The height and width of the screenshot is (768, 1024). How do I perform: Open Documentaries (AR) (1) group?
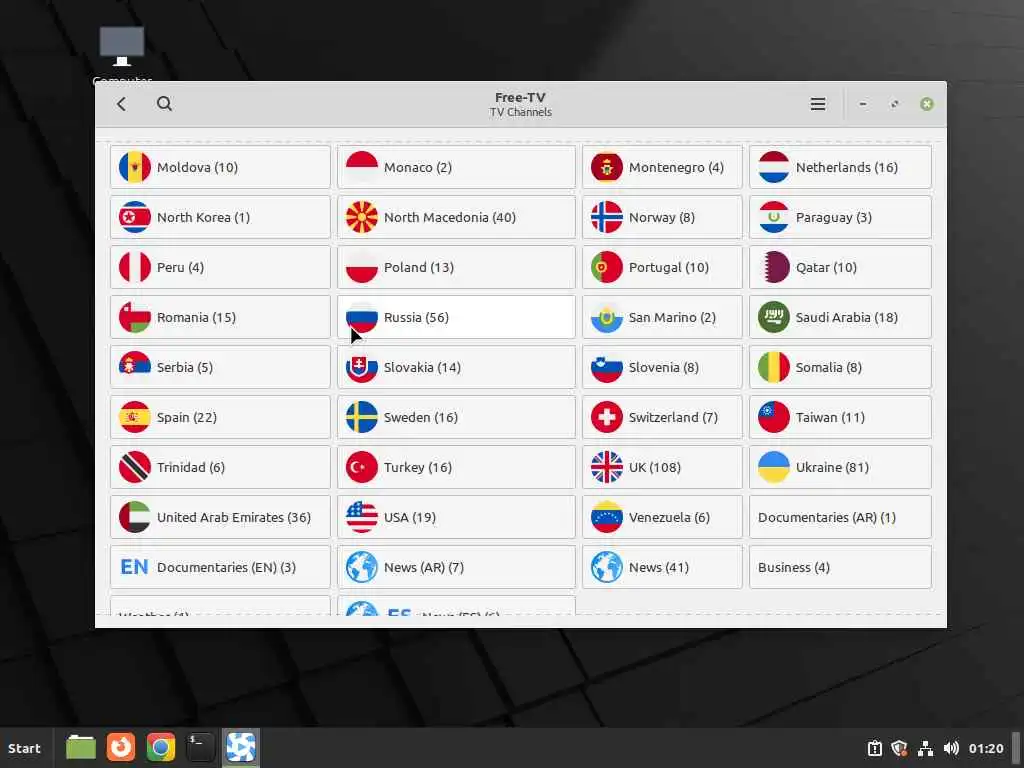click(840, 517)
